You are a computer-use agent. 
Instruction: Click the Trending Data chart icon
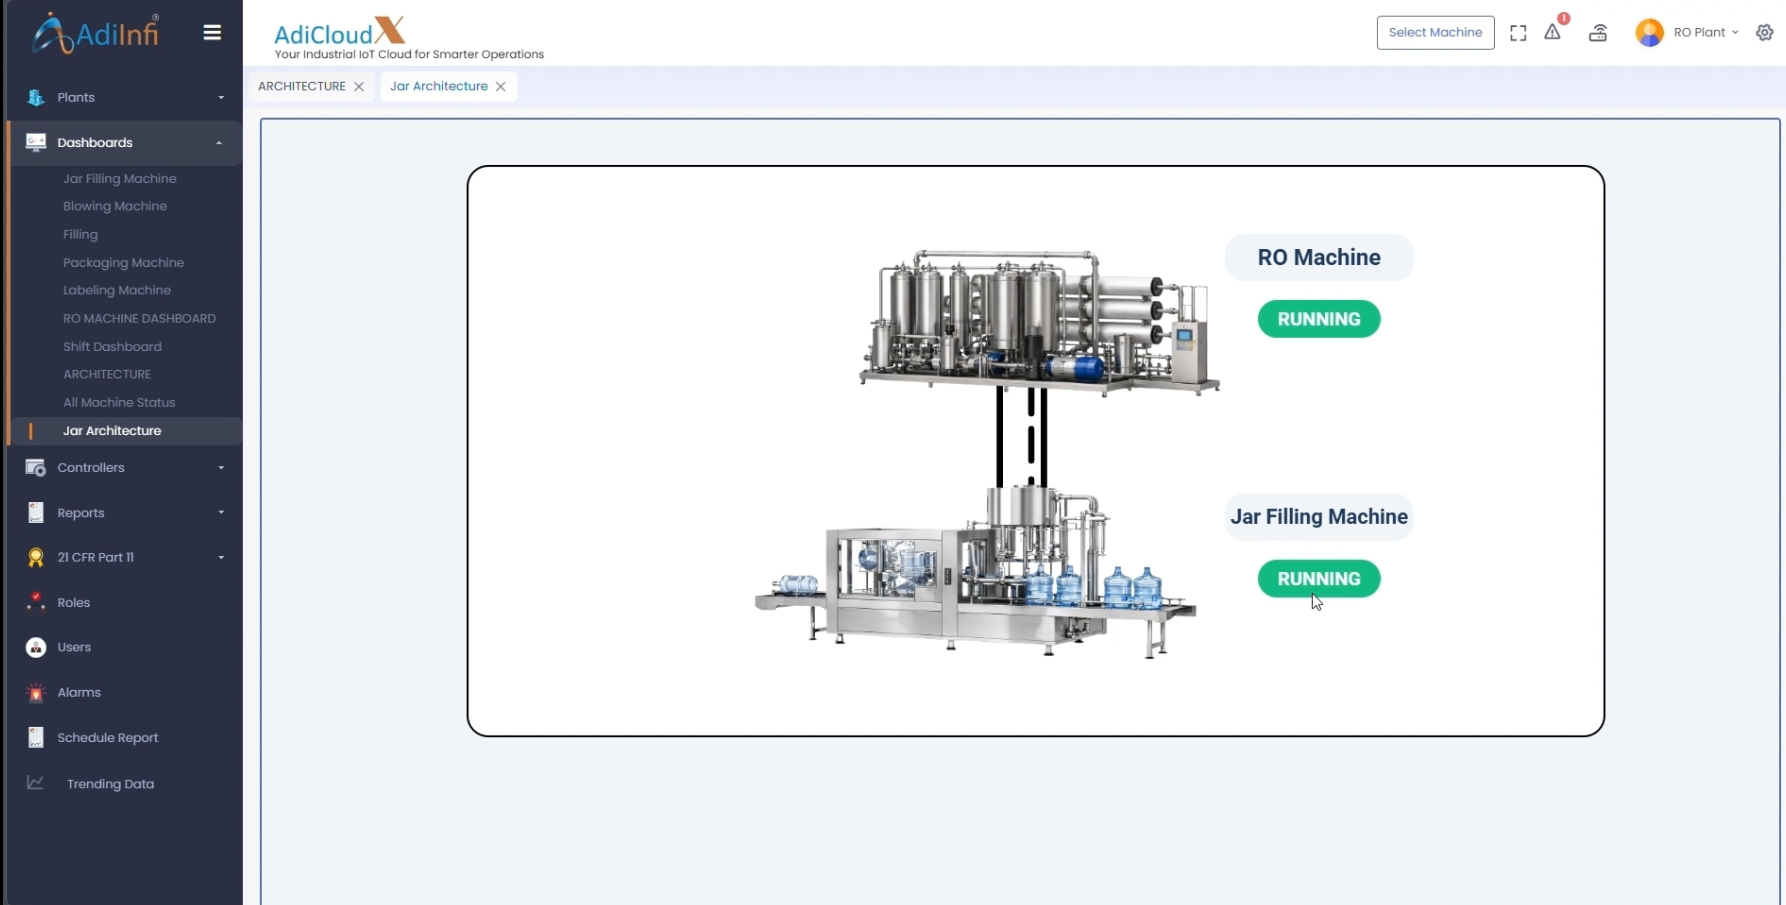coord(35,783)
